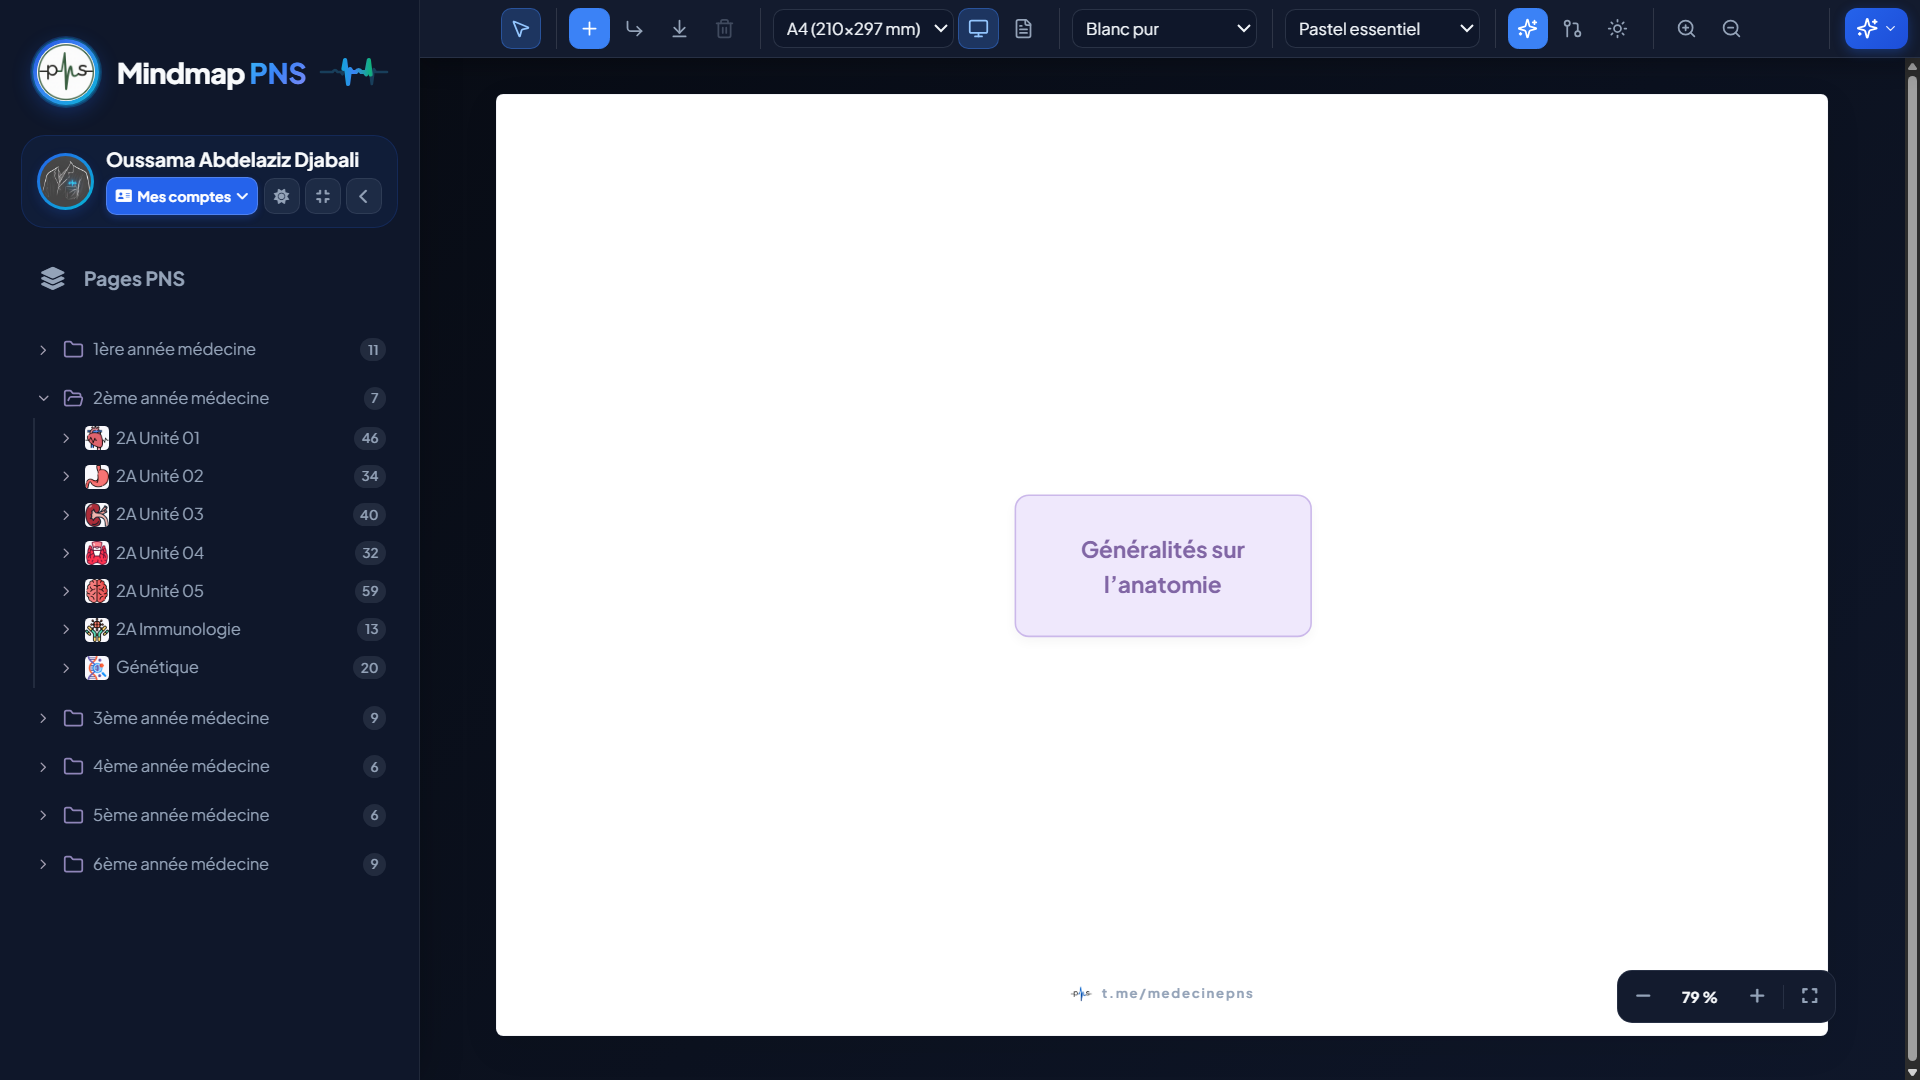Select the pointer cursor tool
Viewport: 1920px width, 1080px height.
(x=520, y=29)
